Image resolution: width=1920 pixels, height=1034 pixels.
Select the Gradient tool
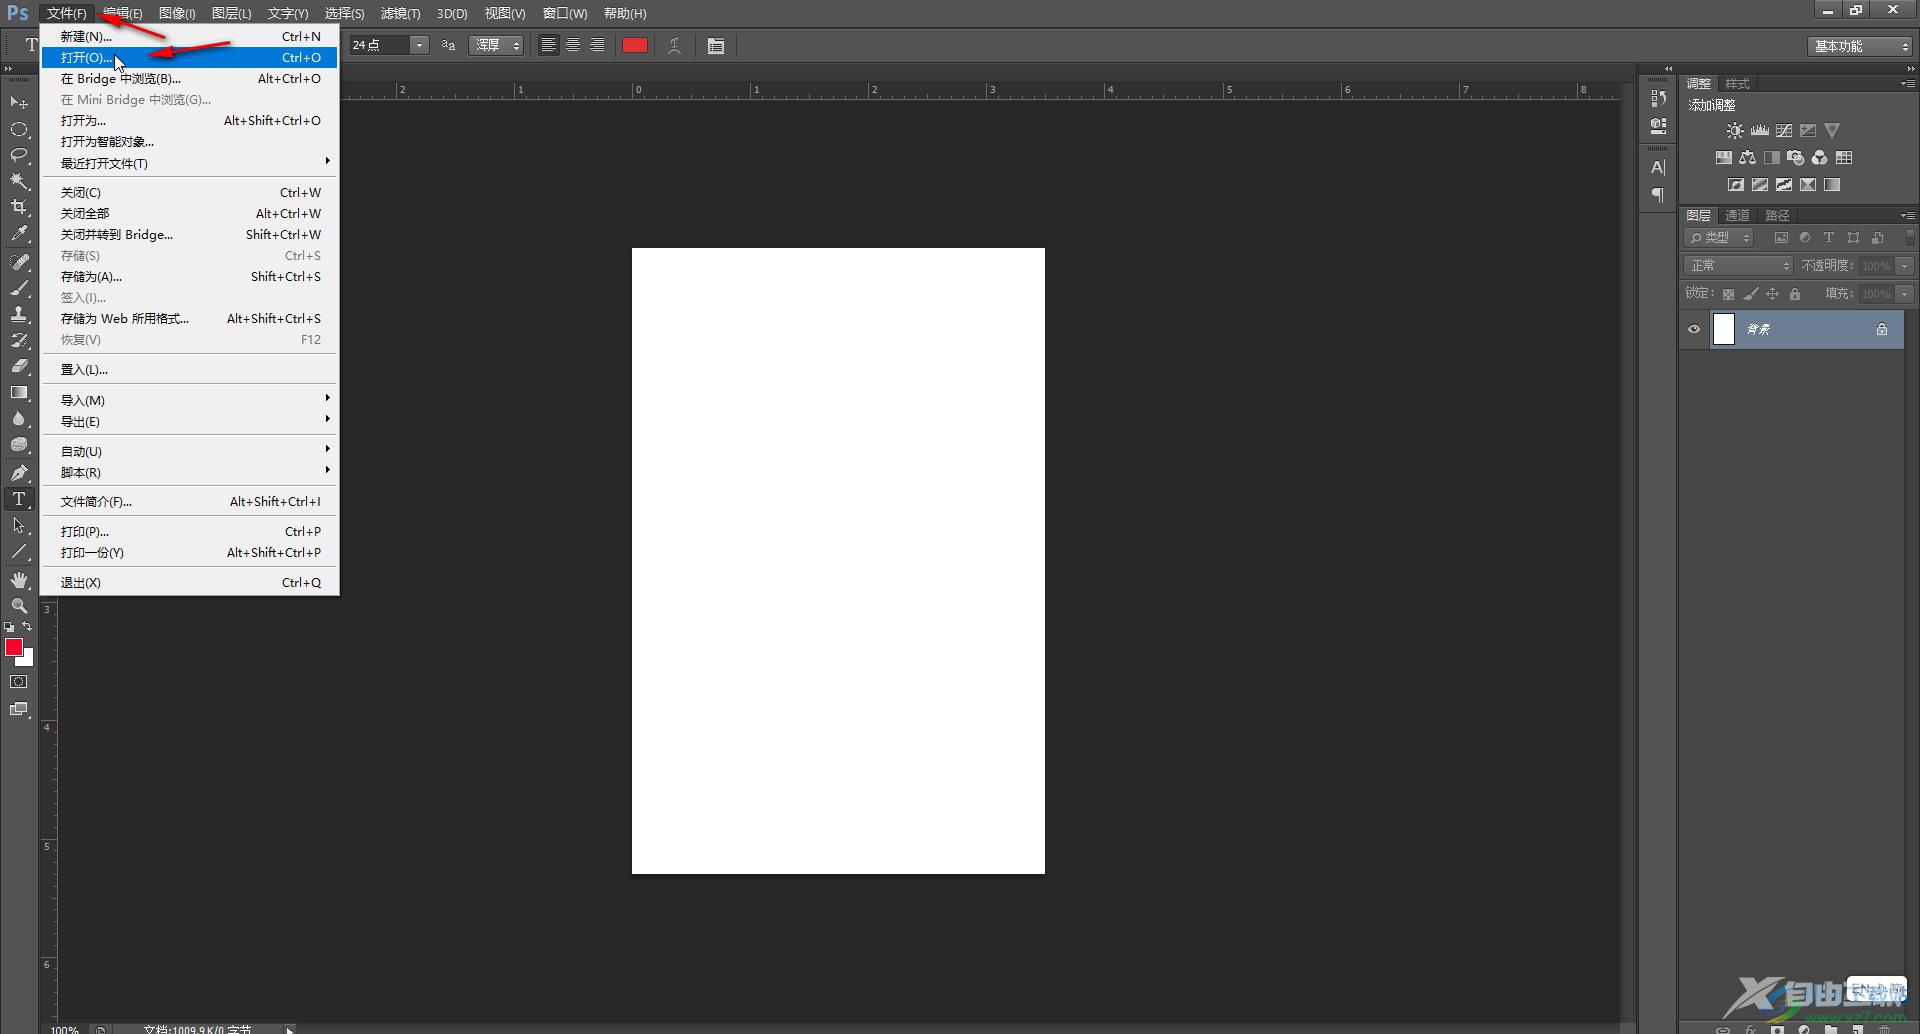pos(19,392)
